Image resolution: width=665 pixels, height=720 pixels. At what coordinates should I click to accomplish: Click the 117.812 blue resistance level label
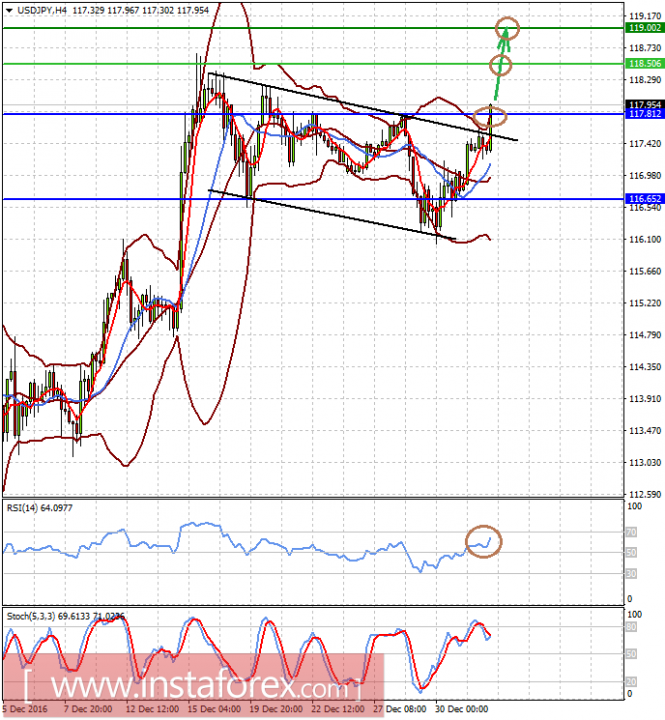(x=645, y=114)
